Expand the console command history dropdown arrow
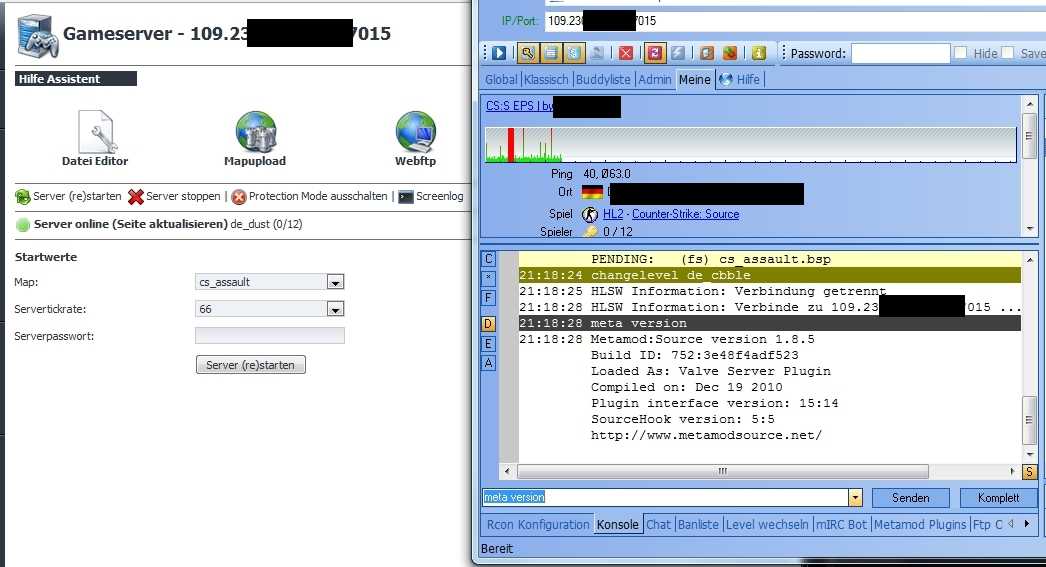This screenshot has width=1046, height=567. pyautogui.click(x=855, y=498)
